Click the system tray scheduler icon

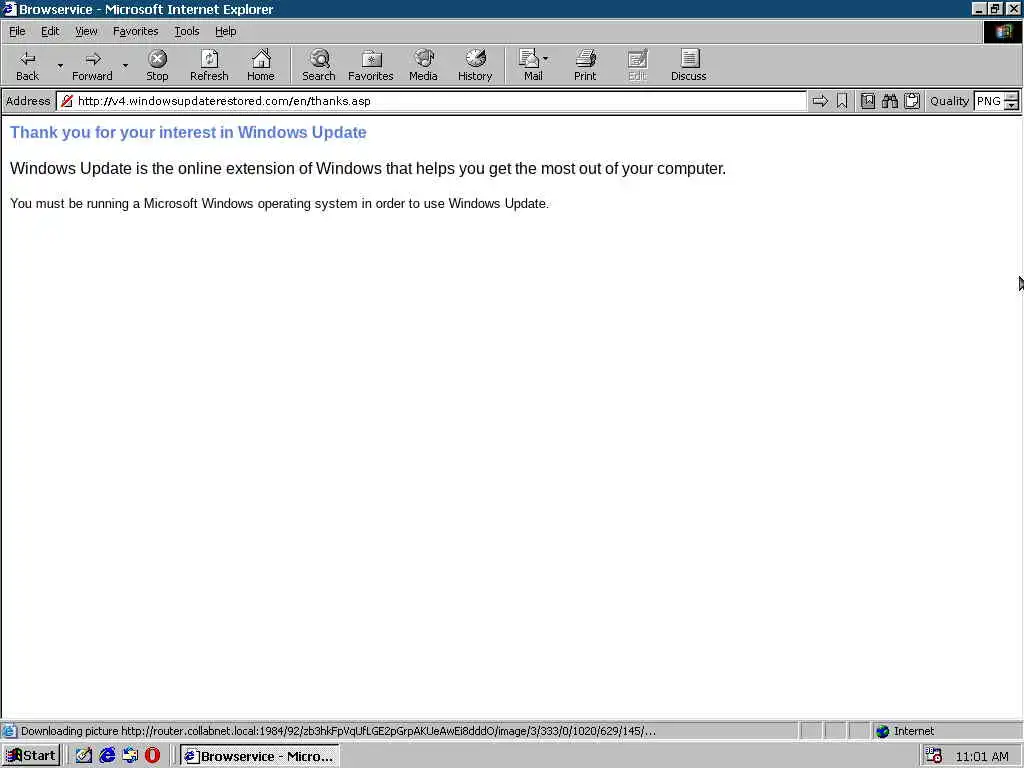pos(933,756)
